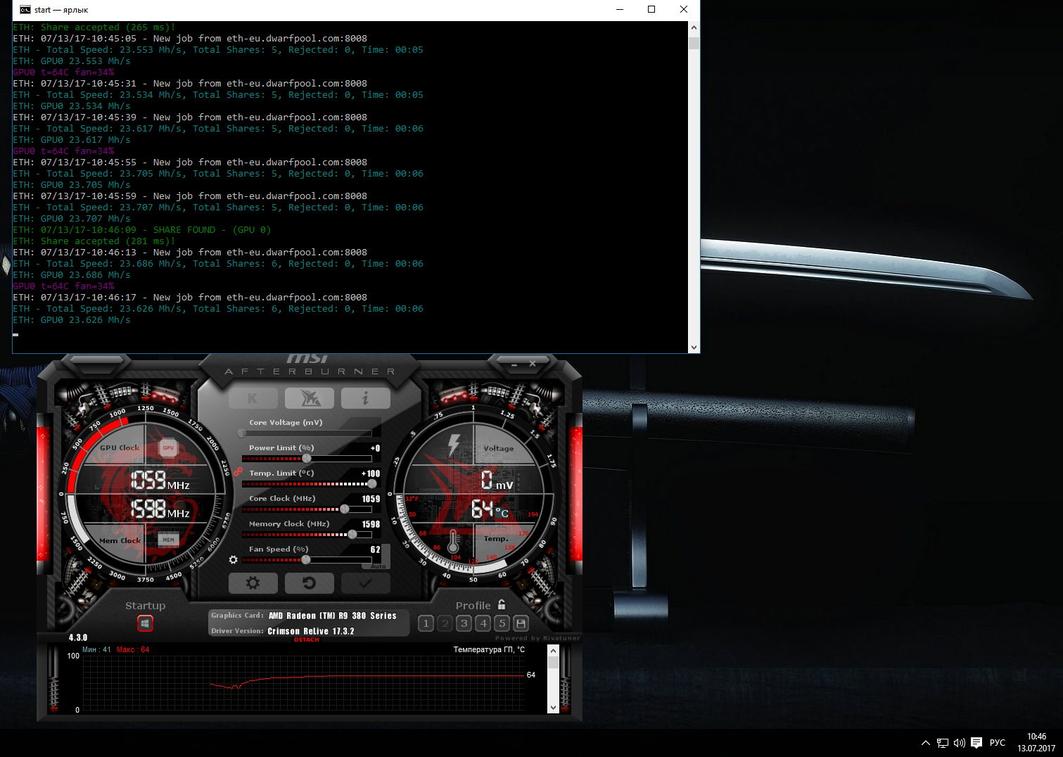Open Afterburner settings with the large gear button
This screenshot has height=757, width=1063.
(x=253, y=583)
